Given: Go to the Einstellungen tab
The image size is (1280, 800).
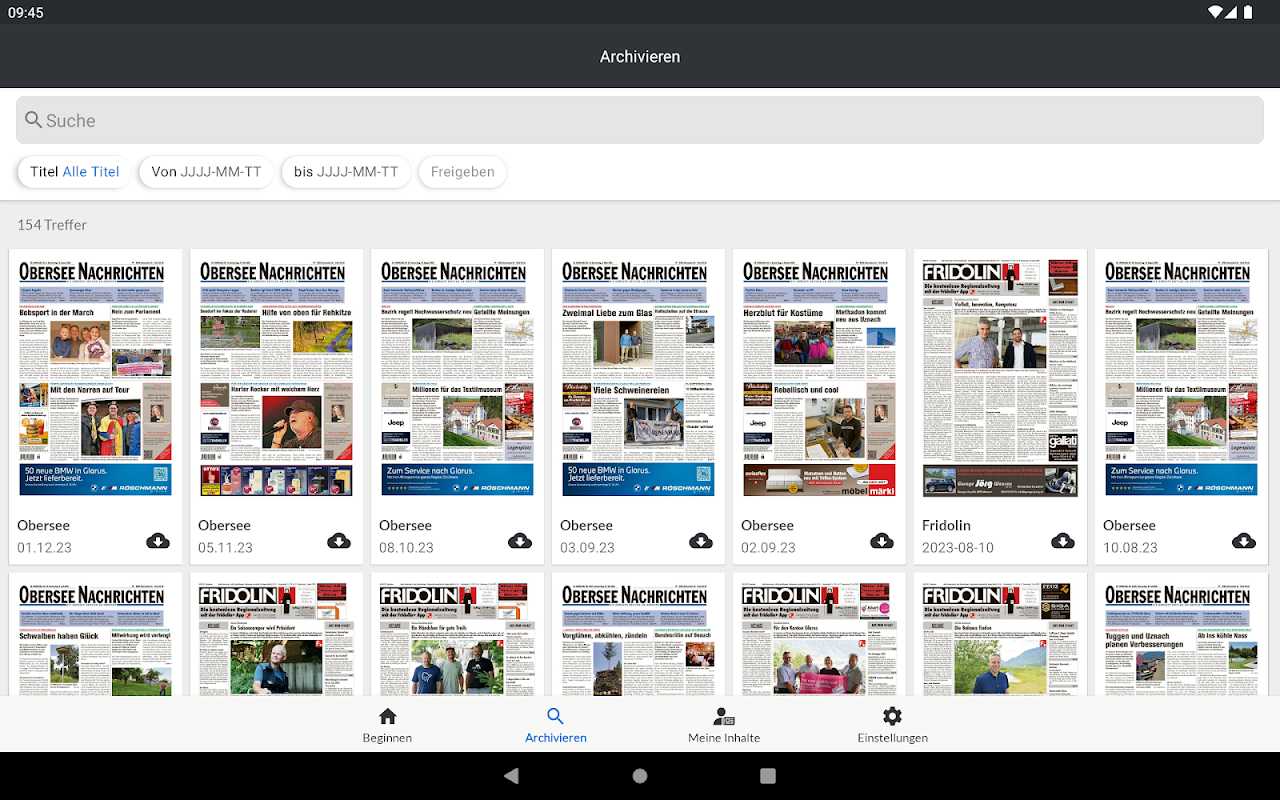Looking at the screenshot, I should pos(893,725).
